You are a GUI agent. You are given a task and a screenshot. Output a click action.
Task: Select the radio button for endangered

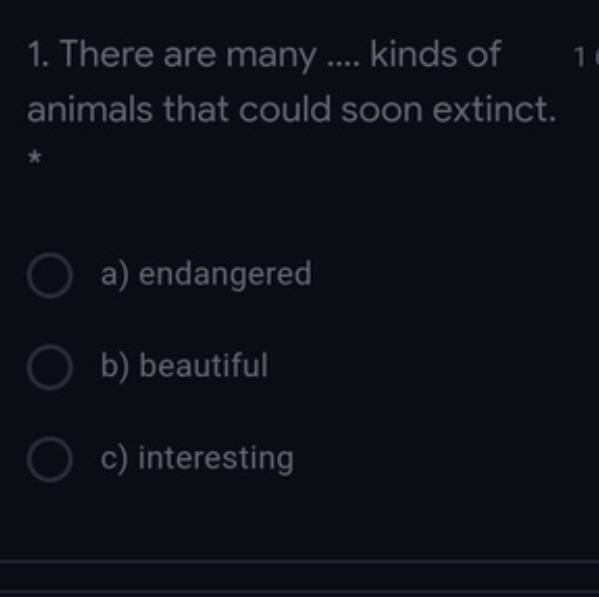point(50,275)
